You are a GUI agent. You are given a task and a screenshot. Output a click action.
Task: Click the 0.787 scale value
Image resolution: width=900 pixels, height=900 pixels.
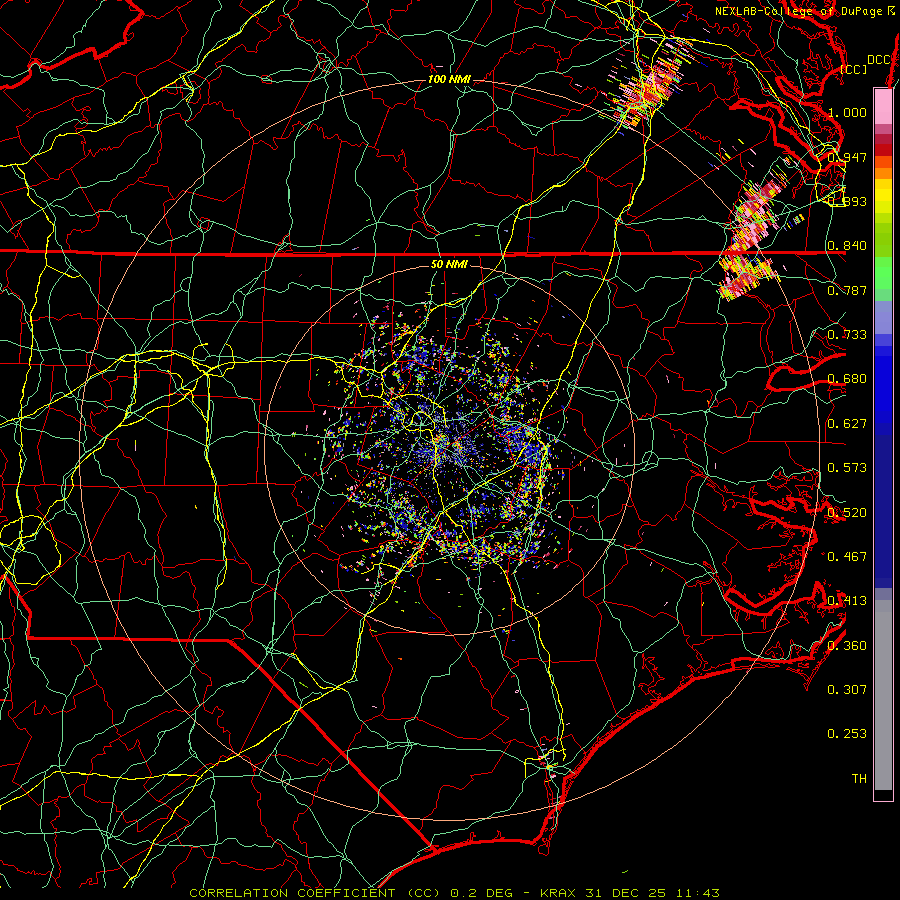point(847,290)
